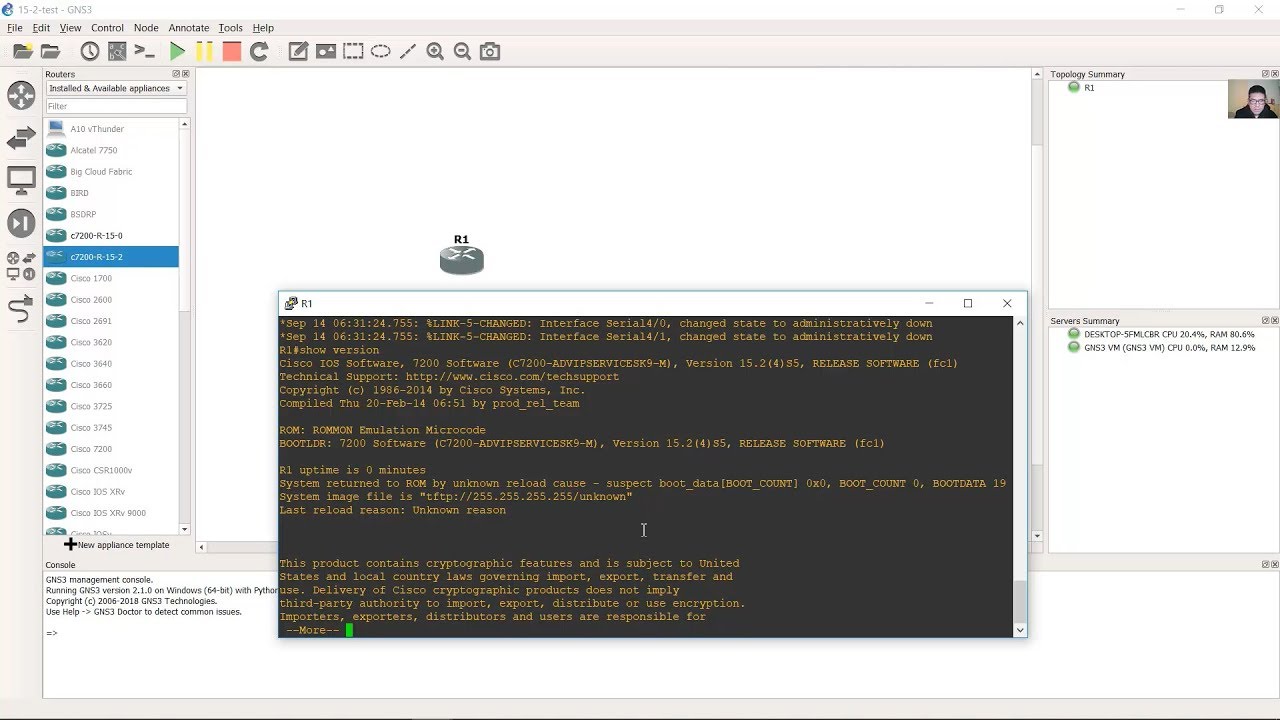
Task: Click canvas horizontal scroll-left arrow
Action: pos(201,547)
